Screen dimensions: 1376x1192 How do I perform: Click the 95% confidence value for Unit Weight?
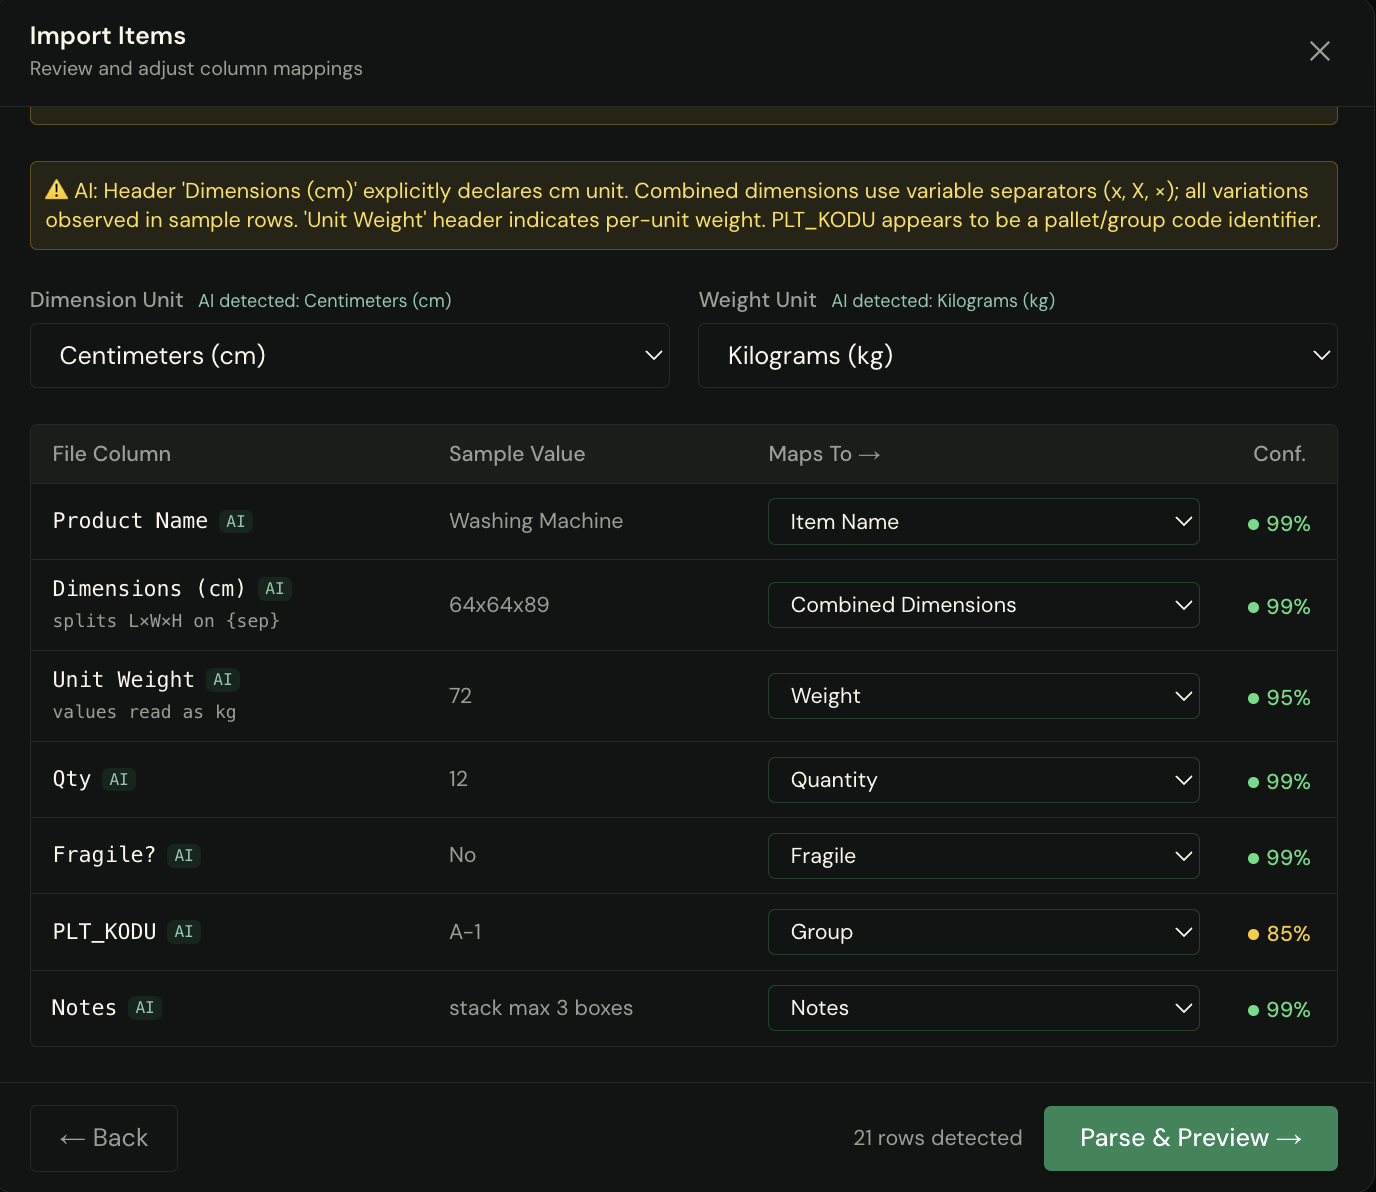[1288, 698]
